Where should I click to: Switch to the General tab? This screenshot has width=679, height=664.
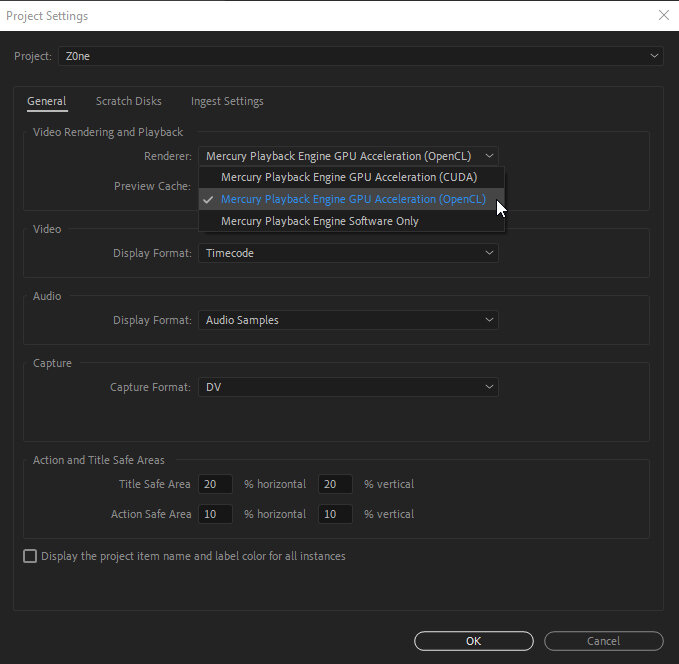[x=47, y=101]
